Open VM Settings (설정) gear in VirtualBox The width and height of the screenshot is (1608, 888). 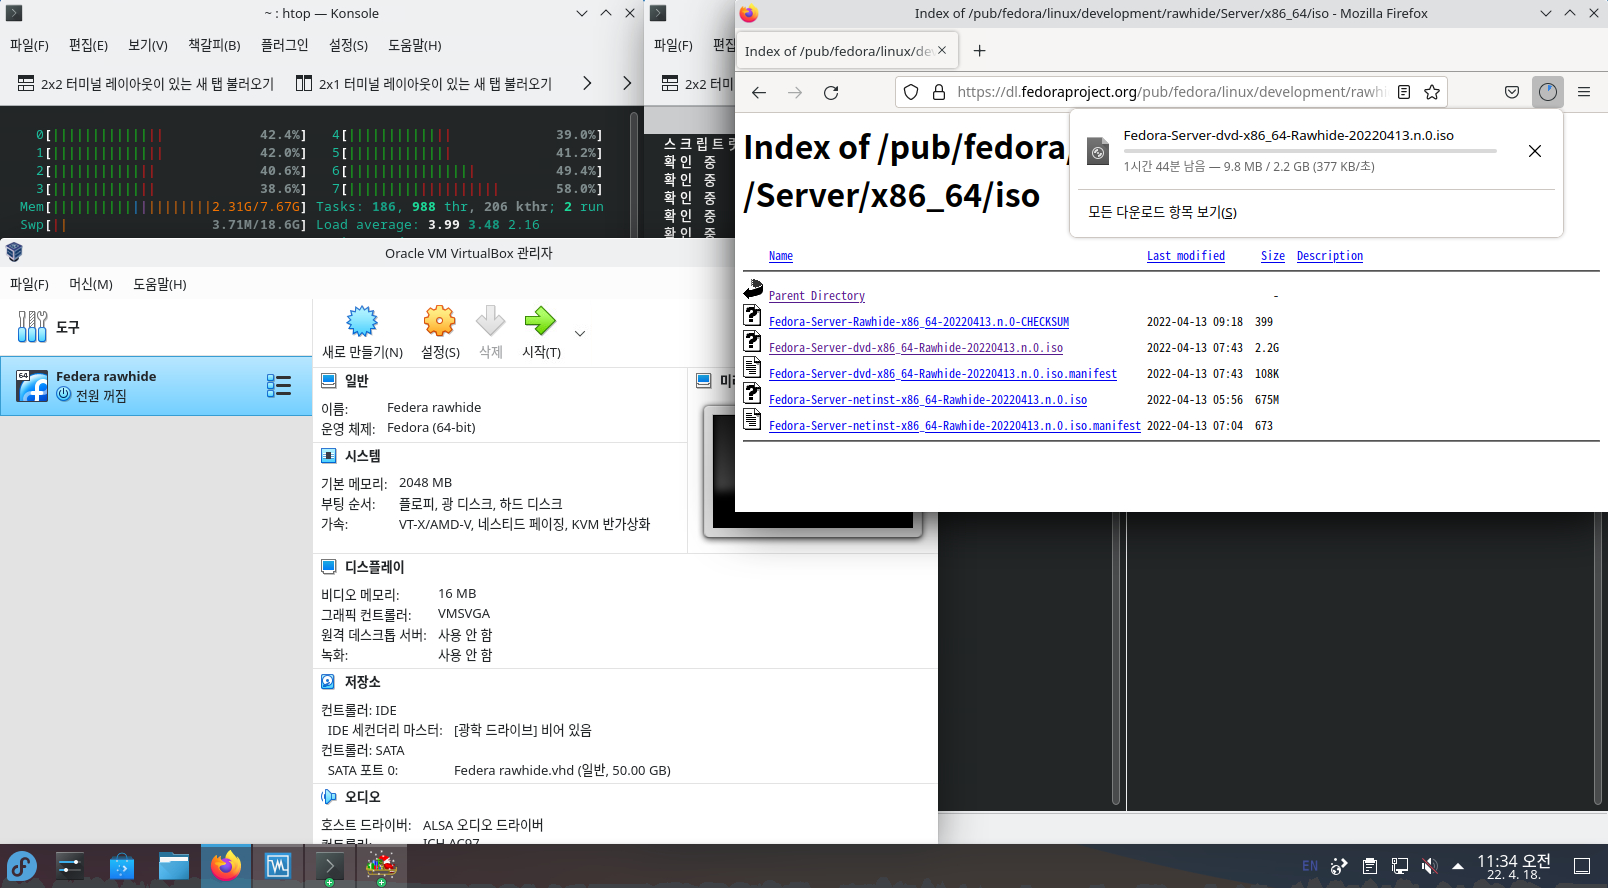coord(440,333)
